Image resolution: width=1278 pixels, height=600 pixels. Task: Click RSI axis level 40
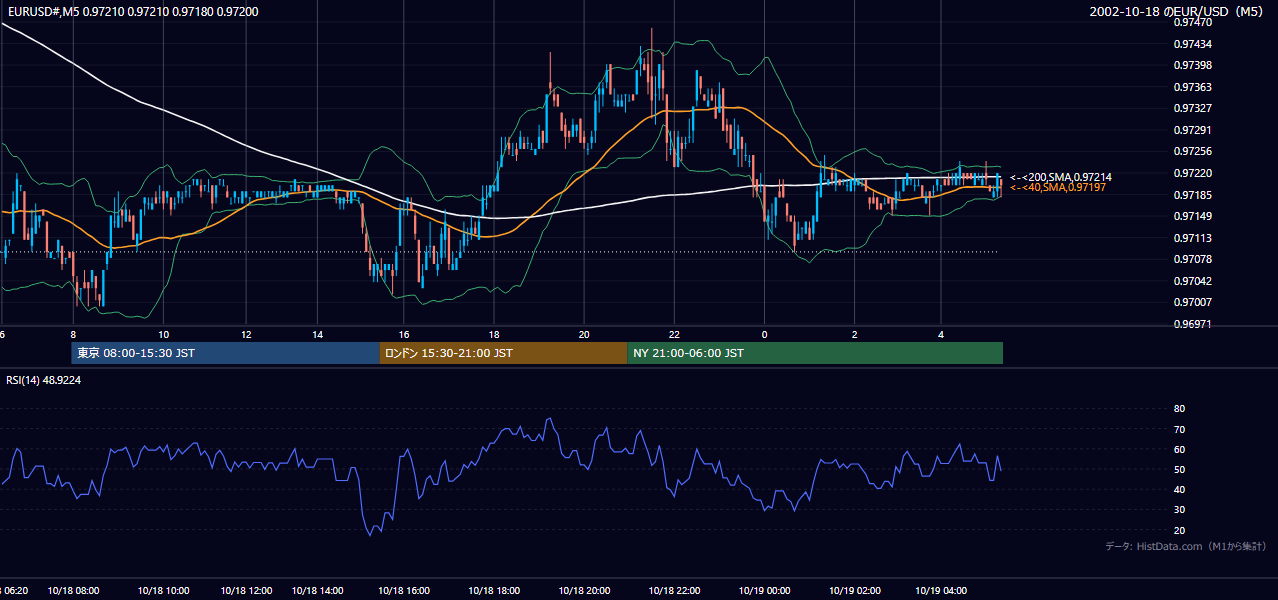(1179, 489)
